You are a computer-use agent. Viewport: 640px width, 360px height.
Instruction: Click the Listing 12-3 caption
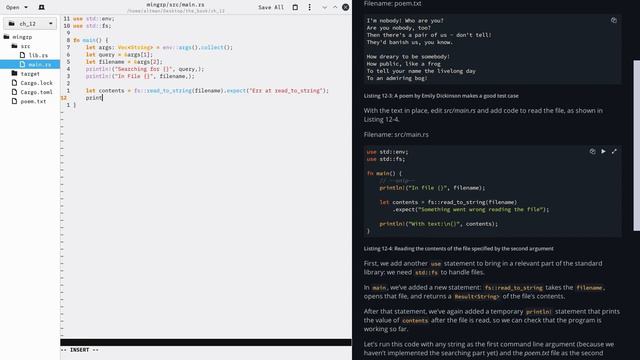(441, 96)
